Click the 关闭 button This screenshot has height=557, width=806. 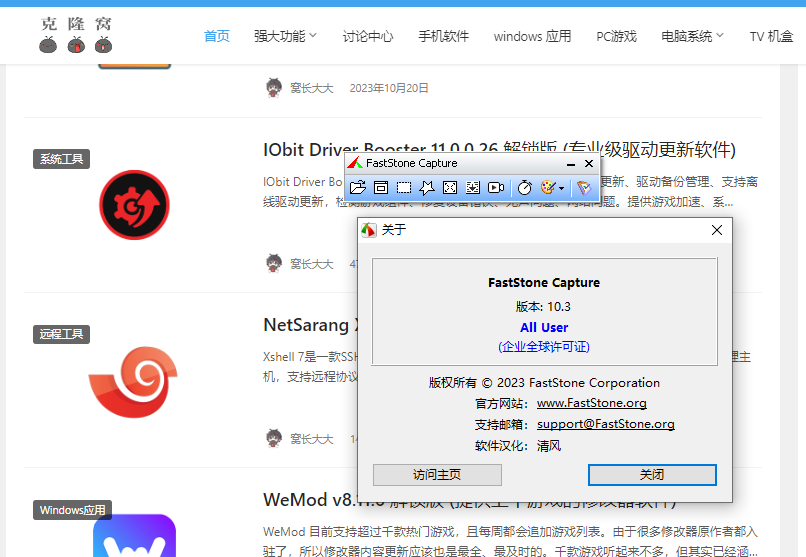(x=652, y=475)
